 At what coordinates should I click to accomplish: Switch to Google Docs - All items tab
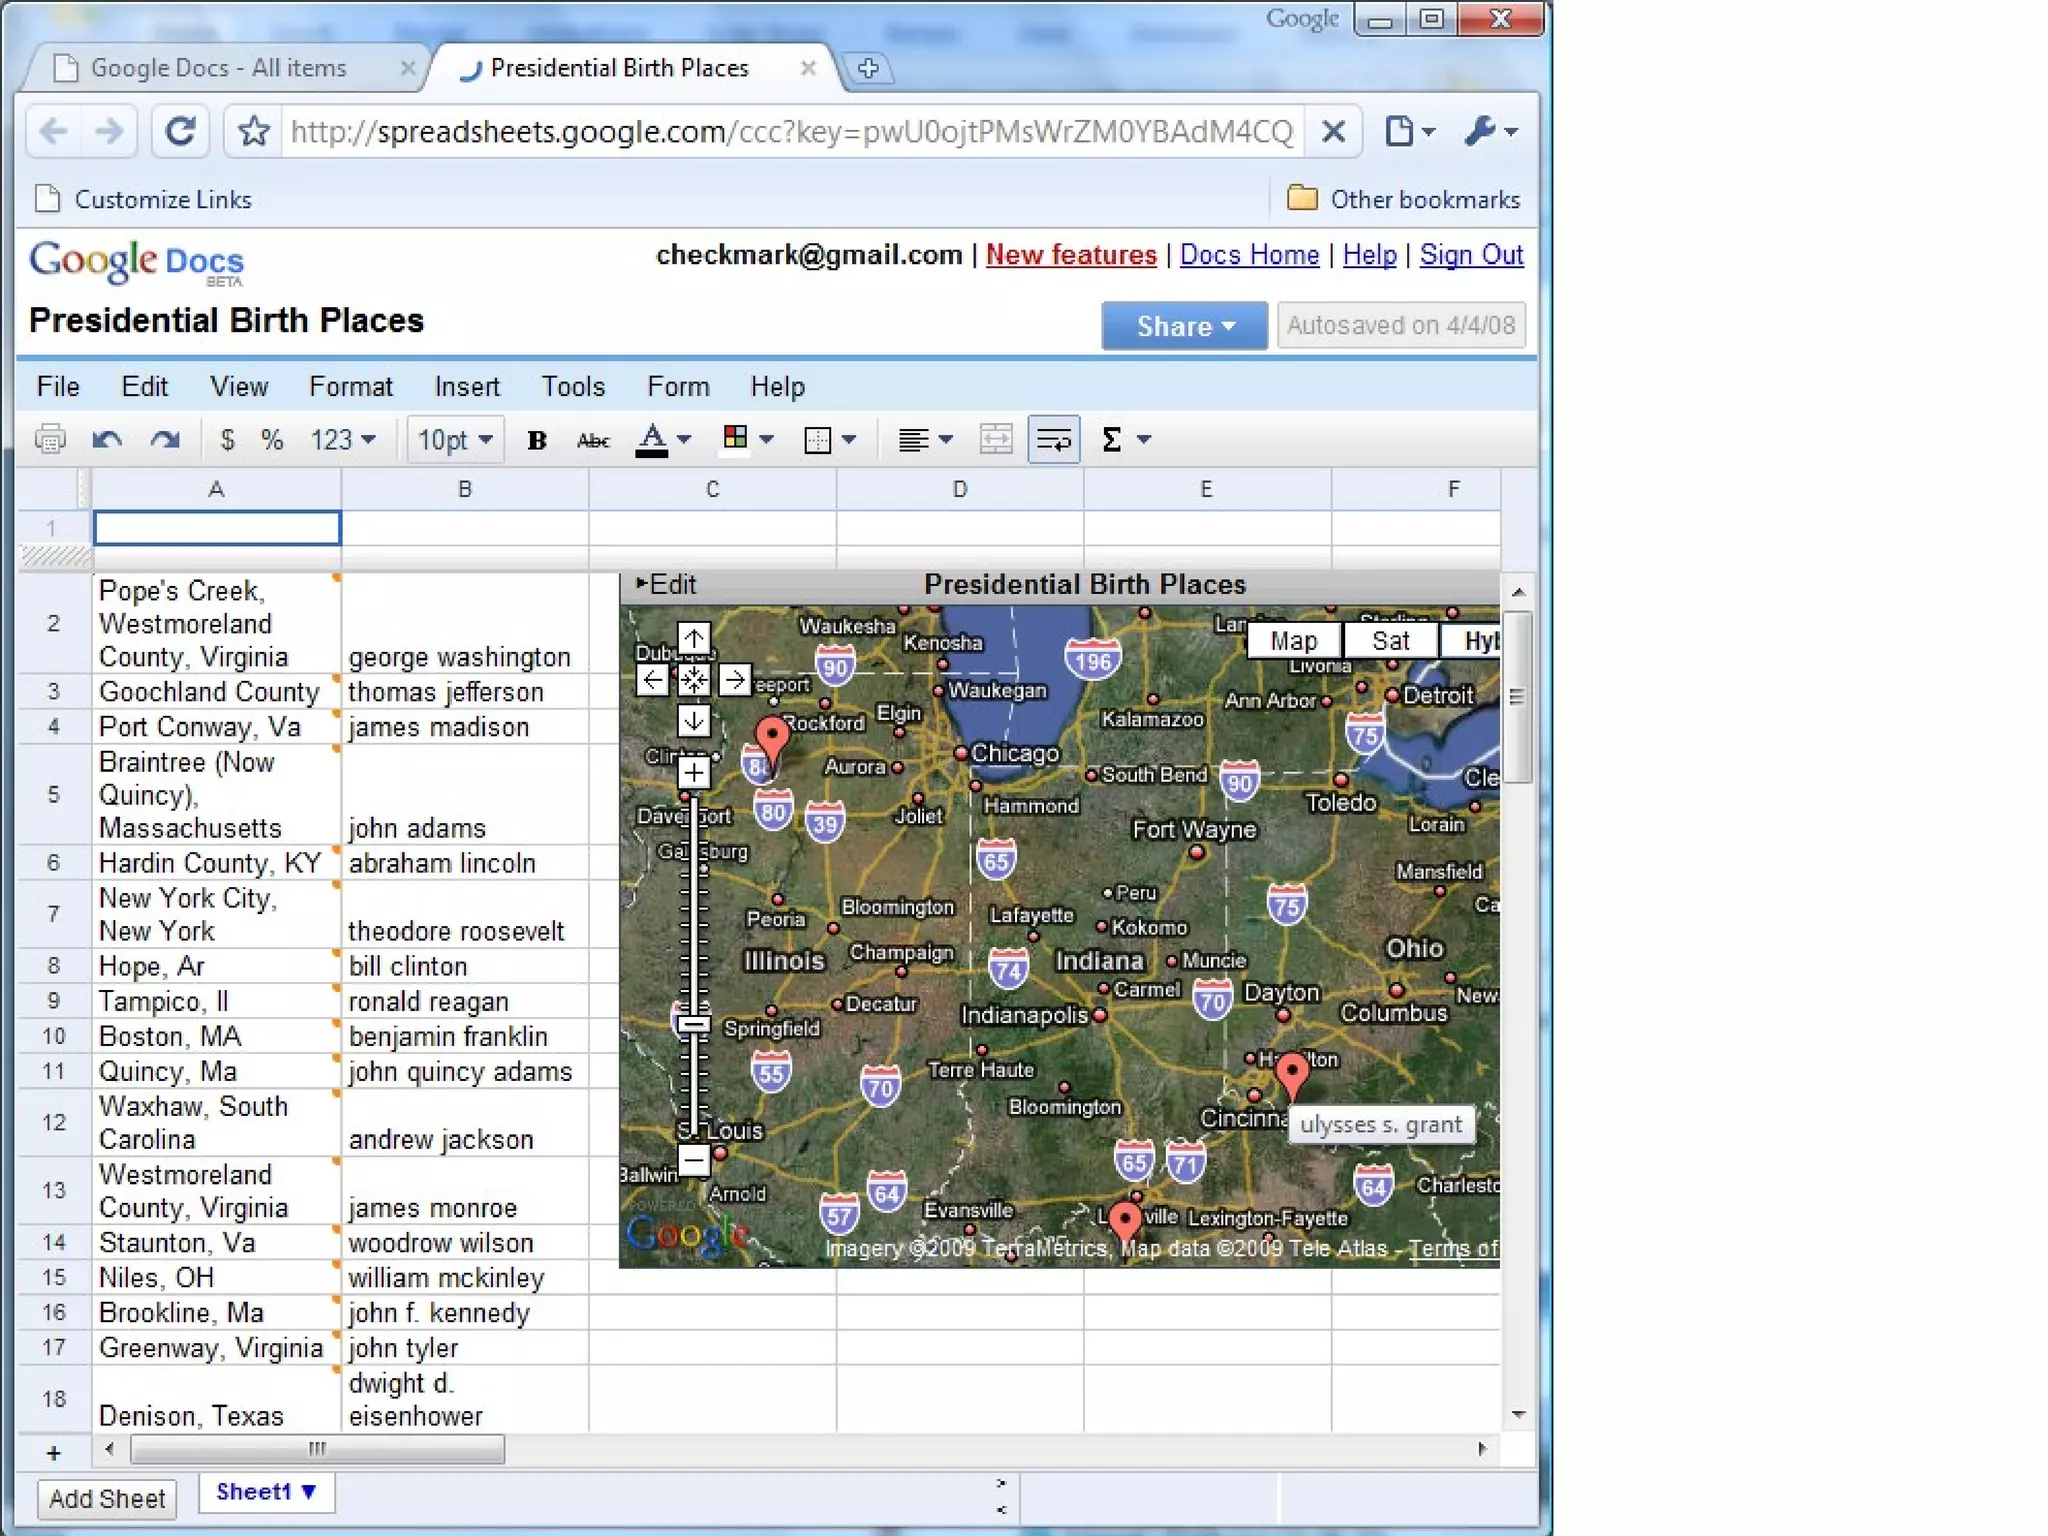coord(218,68)
